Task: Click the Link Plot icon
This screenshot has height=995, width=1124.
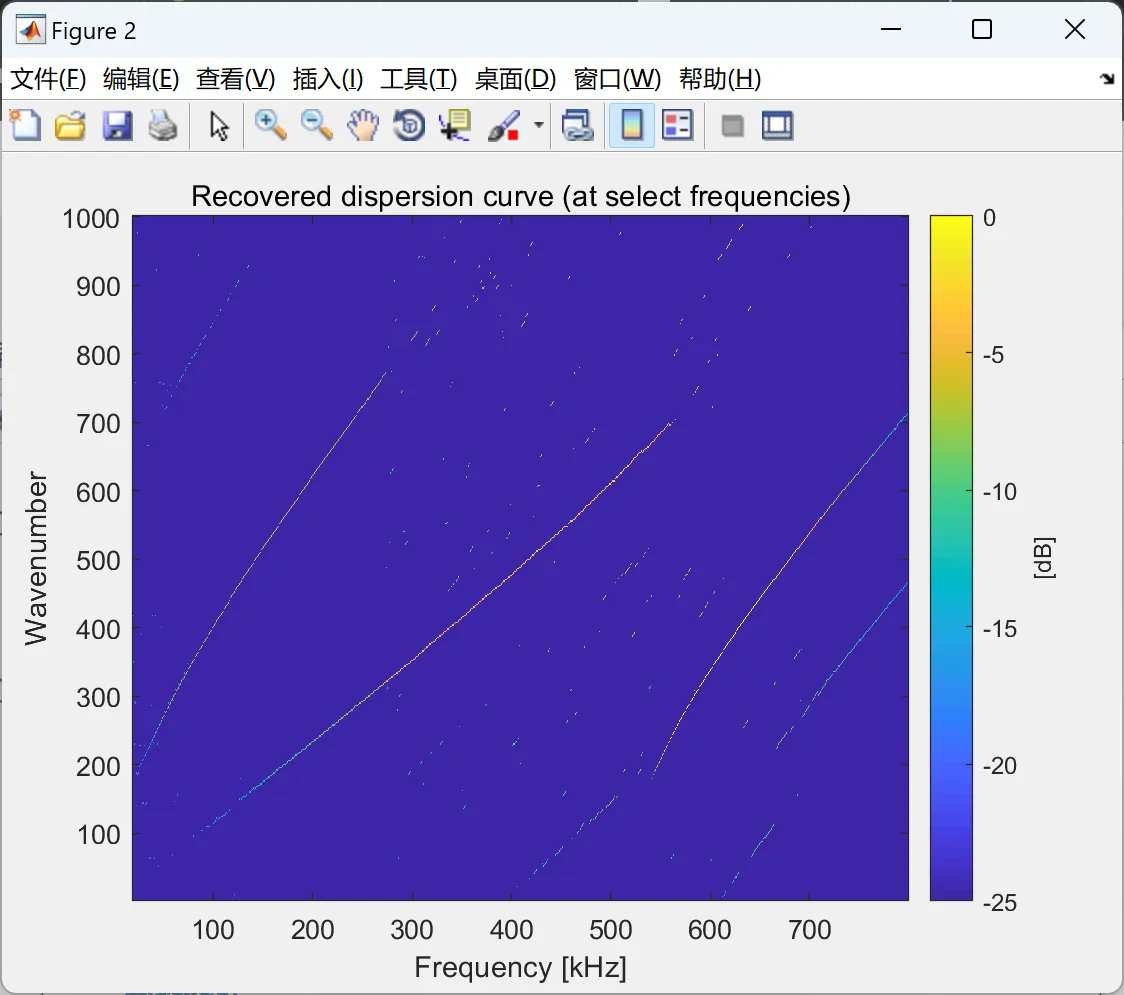Action: click(x=578, y=125)
